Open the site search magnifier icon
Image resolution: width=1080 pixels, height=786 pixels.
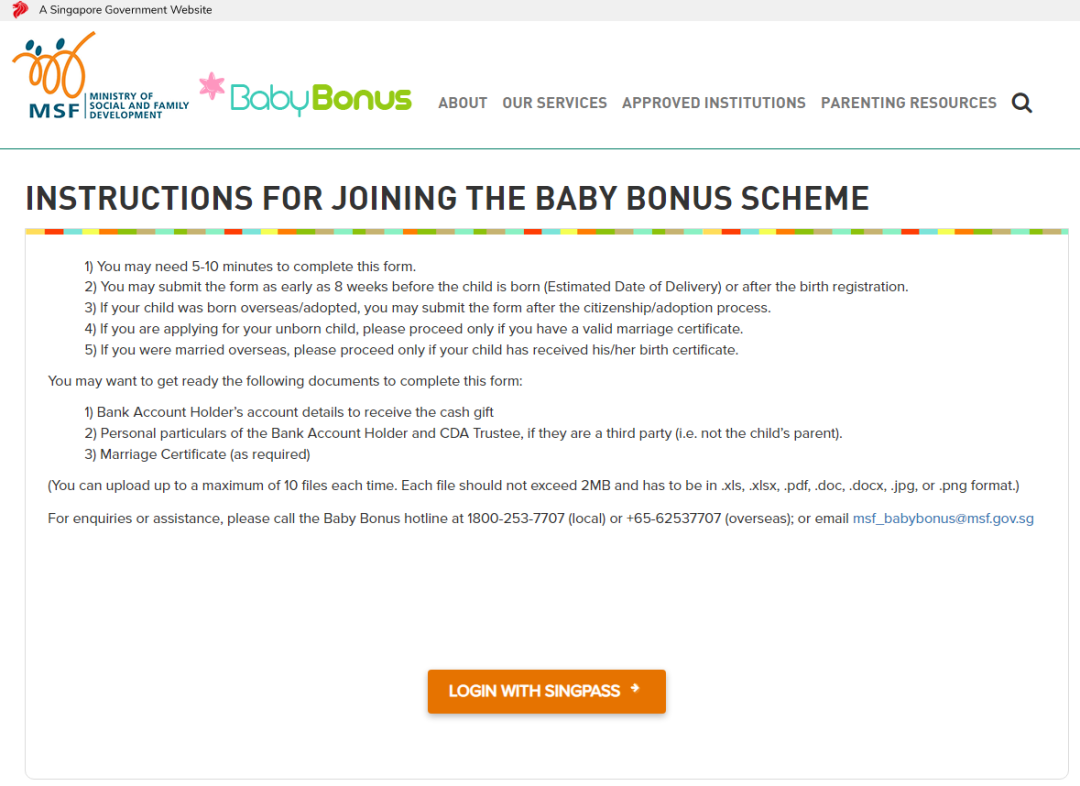pyautogui.click(x=1021, y=103)
